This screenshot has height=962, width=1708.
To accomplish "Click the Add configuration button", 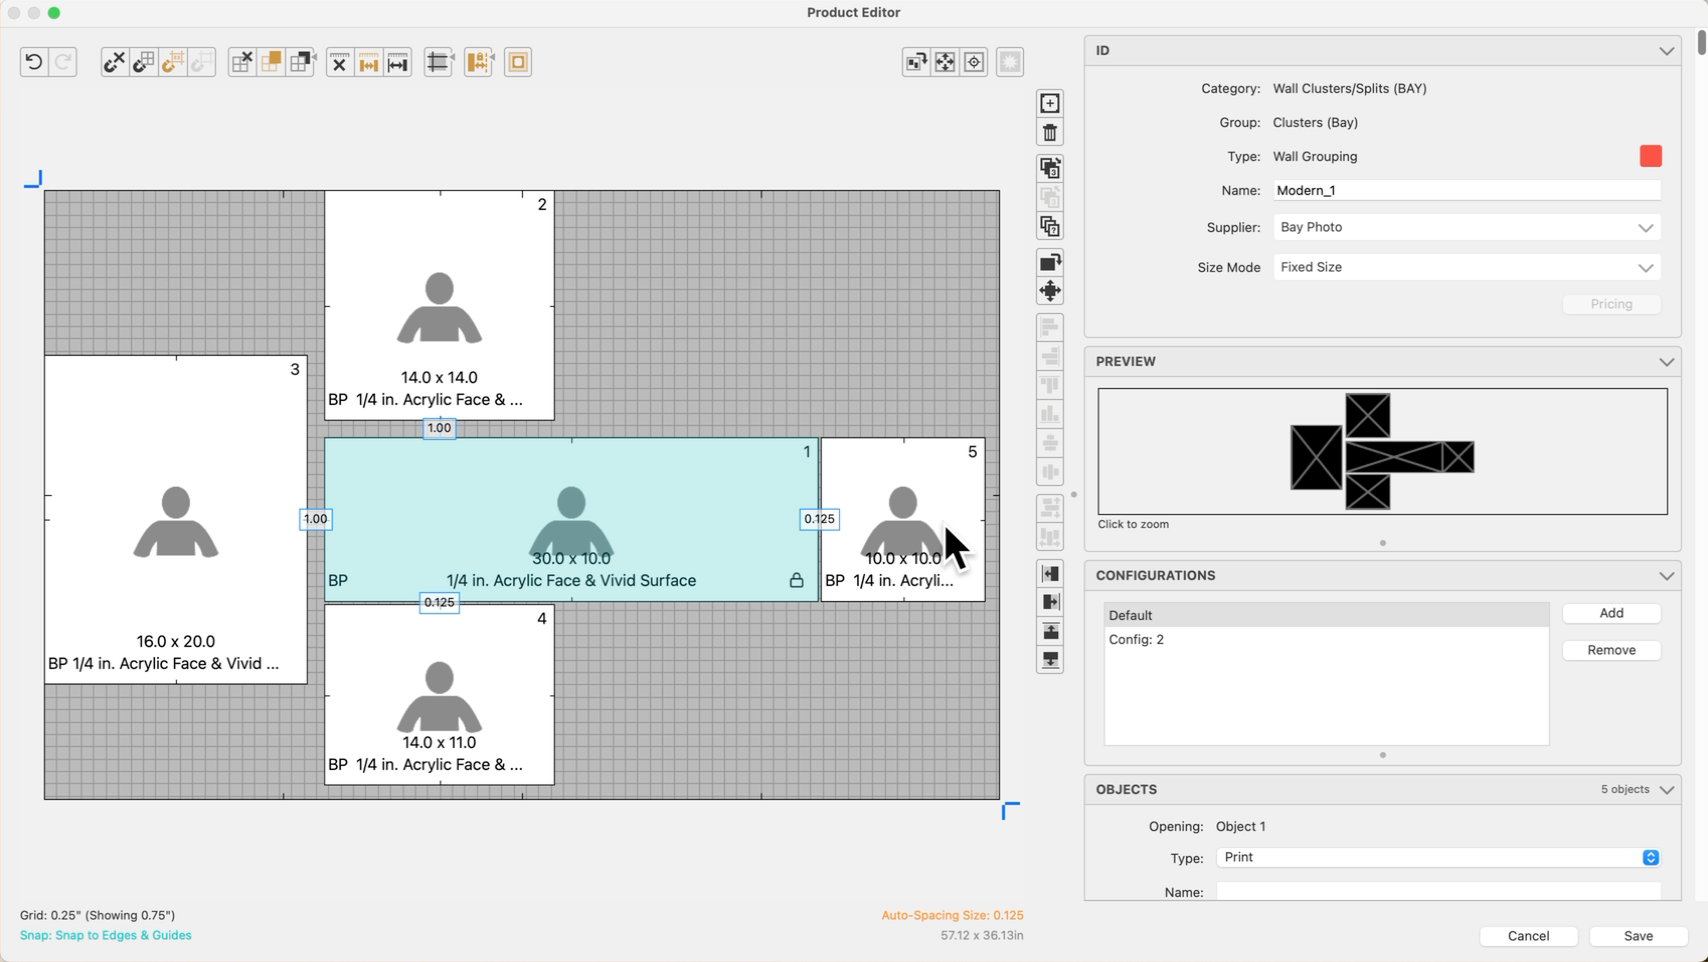I will (x=1611, y=613).
